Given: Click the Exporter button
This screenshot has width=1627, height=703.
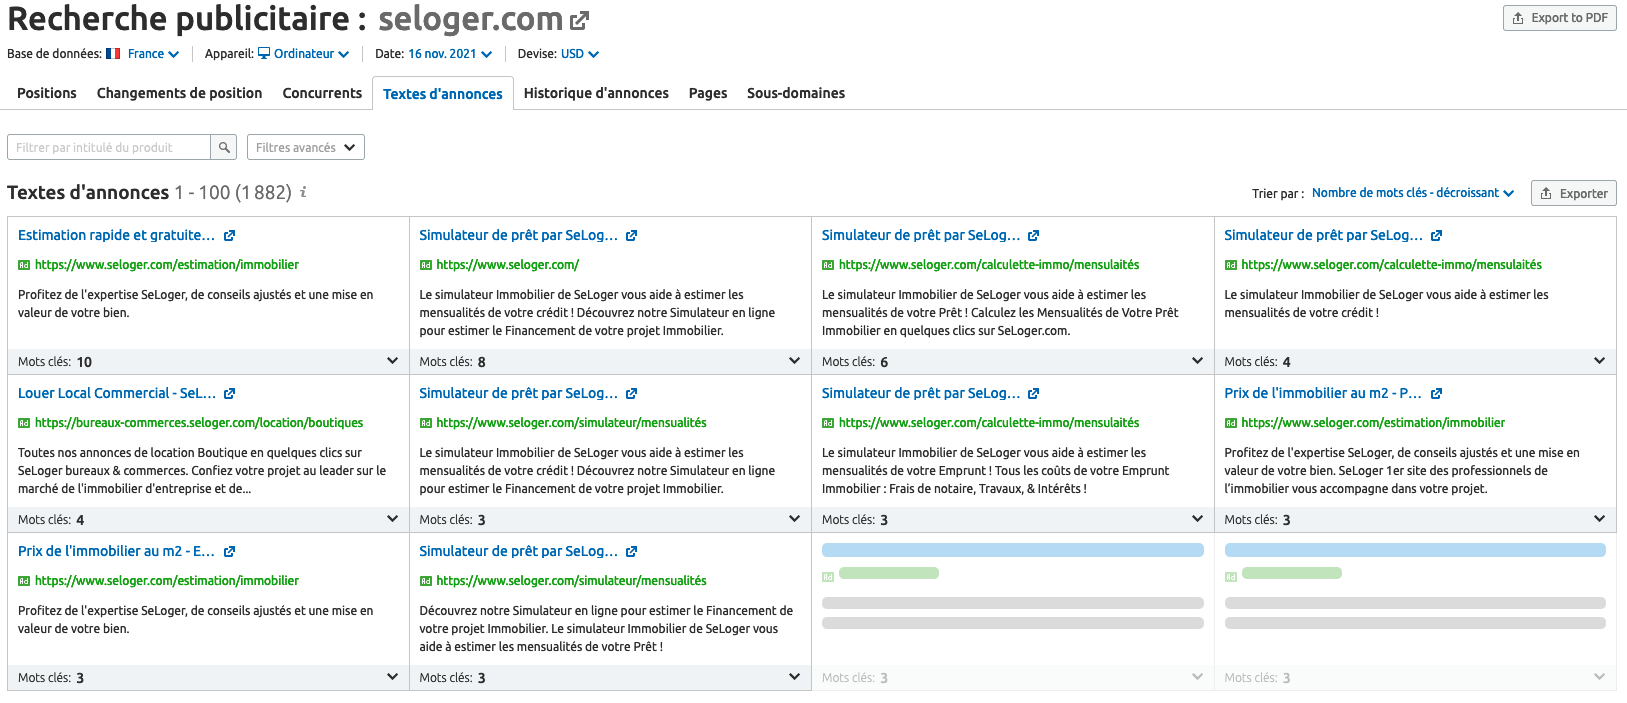Looking at the screenshot, I should point(1573,194).
